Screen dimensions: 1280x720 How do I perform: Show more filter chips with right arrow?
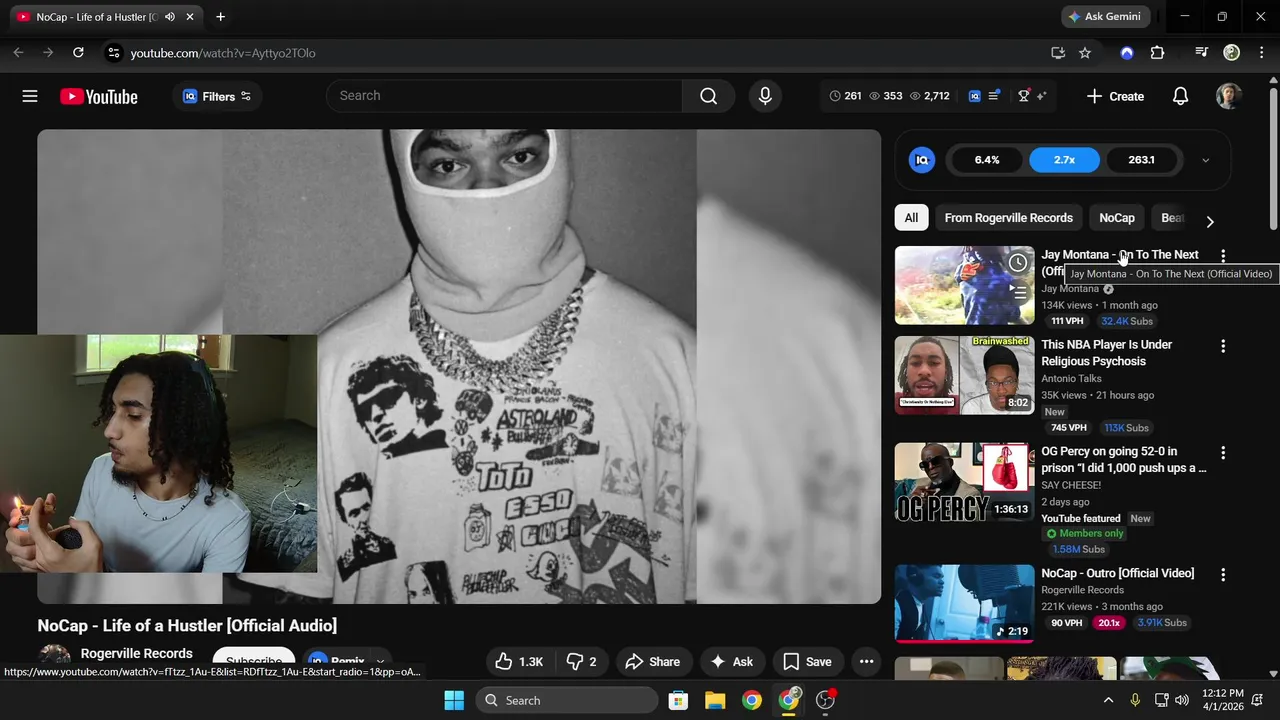coord(1210,221)
